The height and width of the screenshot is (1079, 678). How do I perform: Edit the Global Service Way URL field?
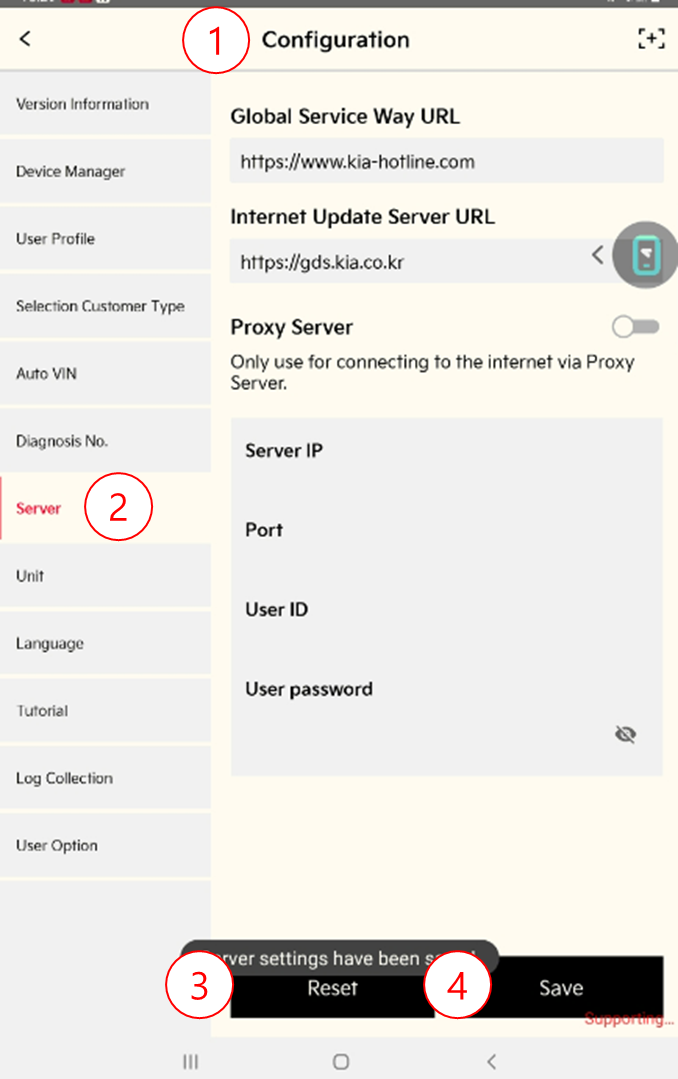click(x=447, y=161)
